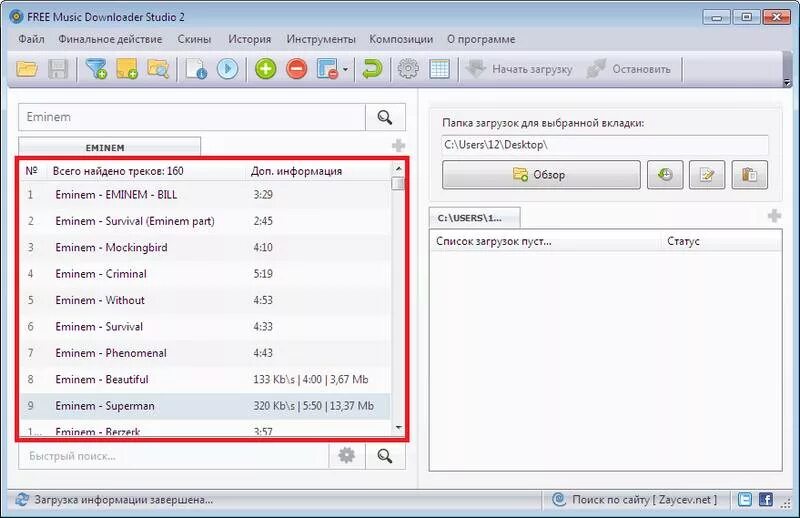Select track 6 Eminem - Survival
Image resolution: width=800 pixels, height=518 pixels.
tap(205, 327)
